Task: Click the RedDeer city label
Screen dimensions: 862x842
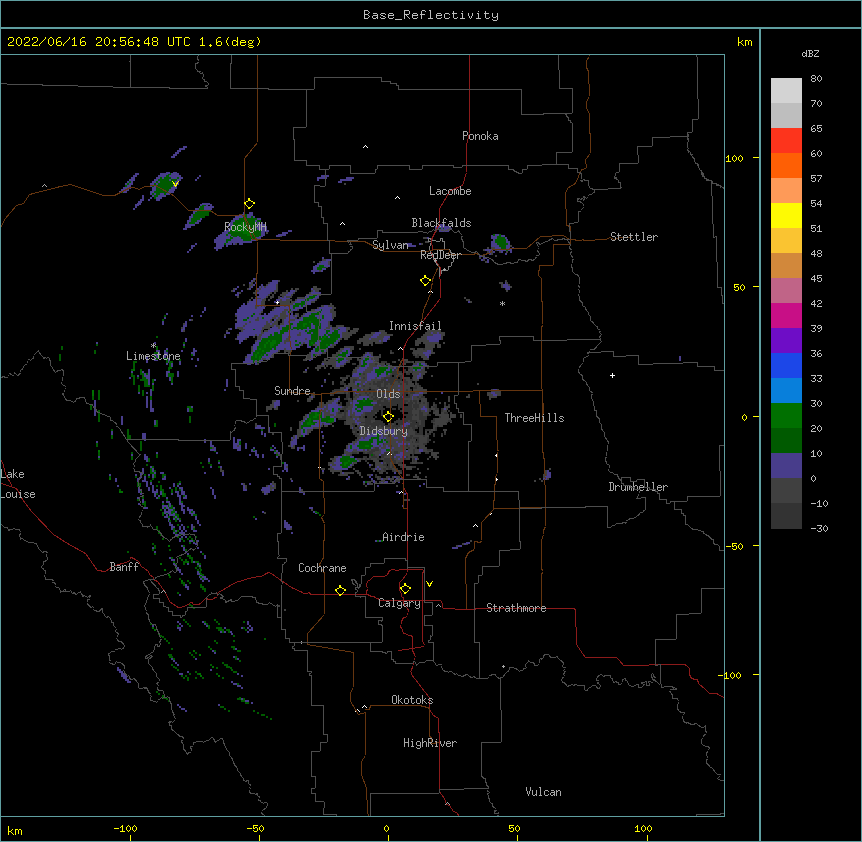Action: pos(440,255)
